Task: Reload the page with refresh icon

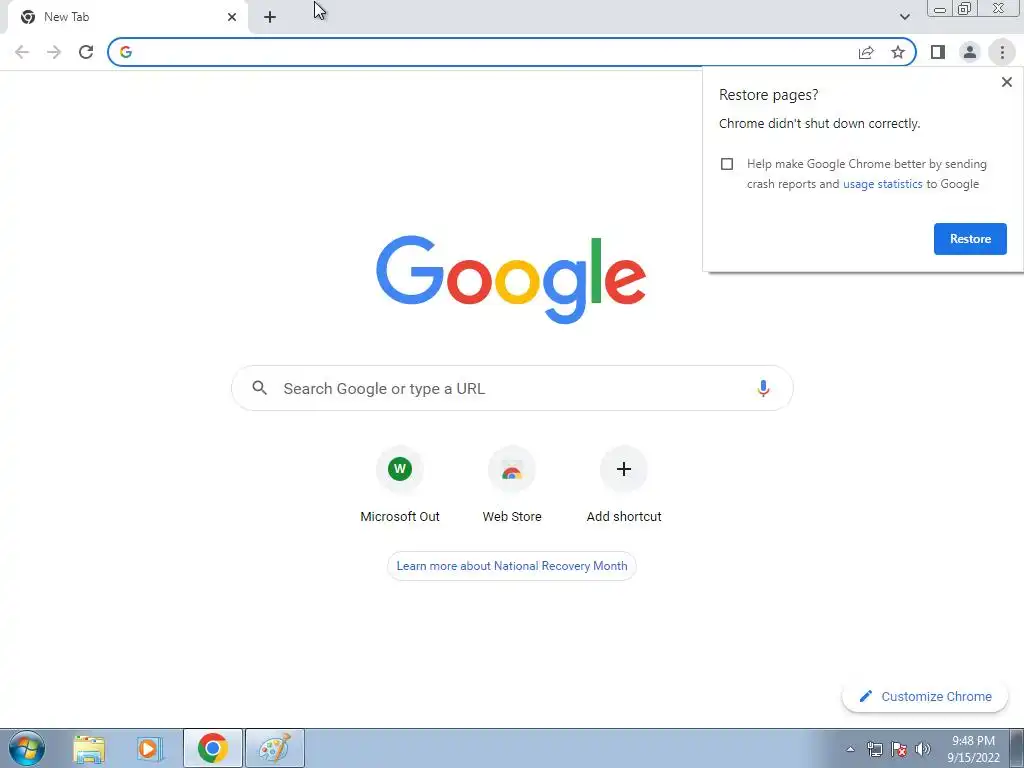Action: [x=86, y=52]
